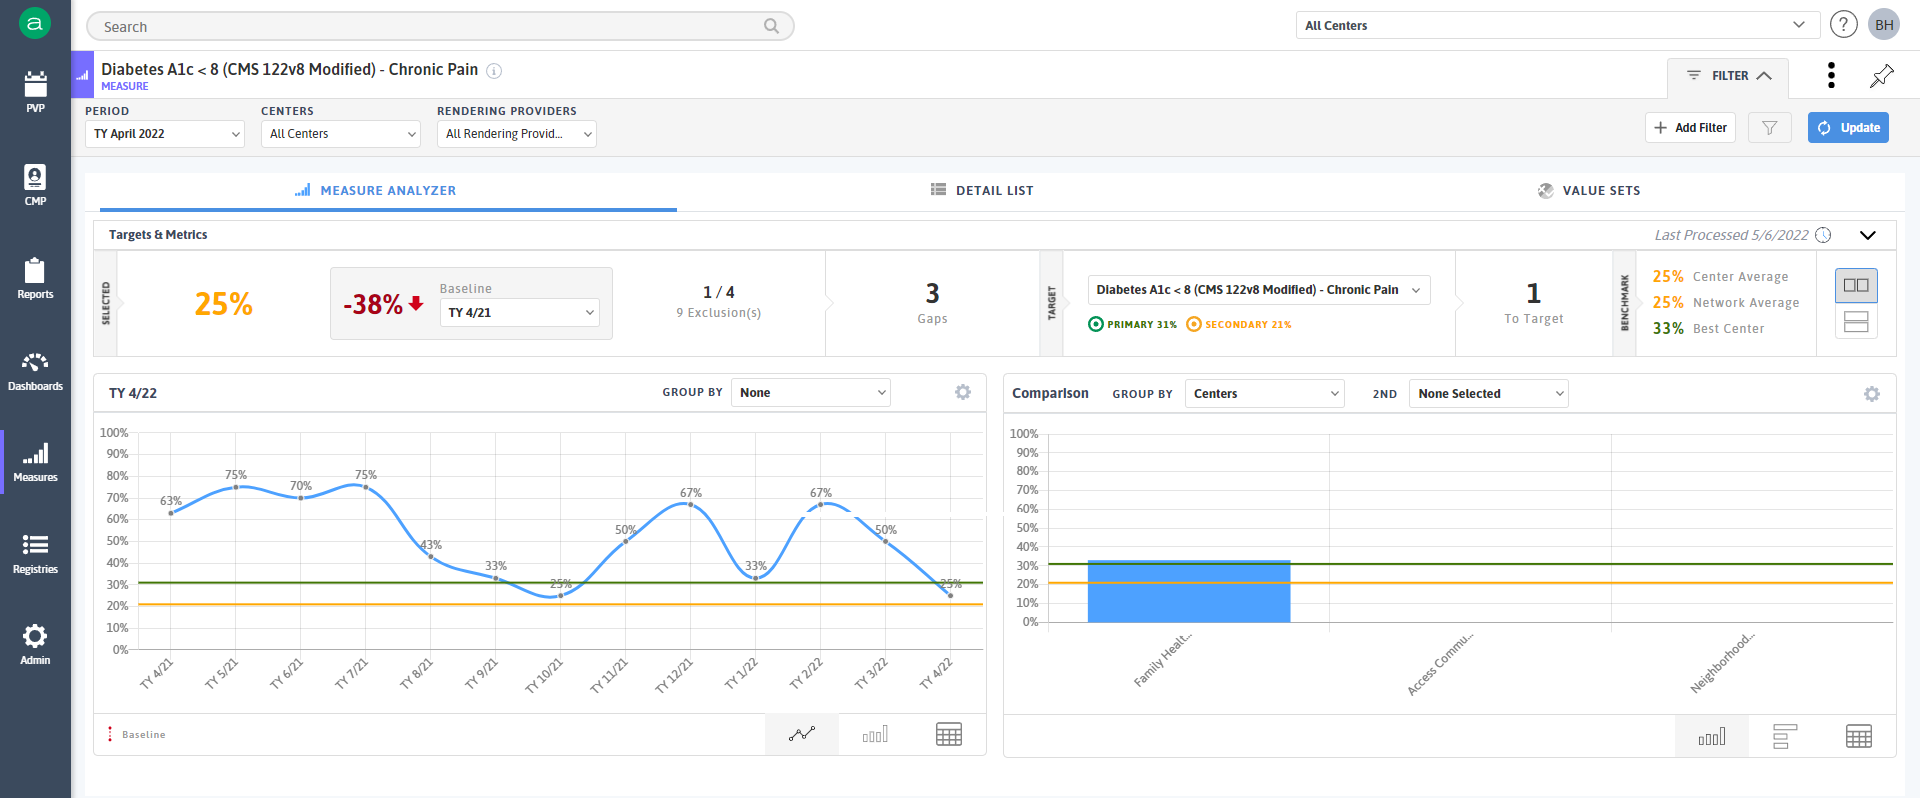1920x798 pixels.
Task: Switch to the Value Sets tab
Action: [1589, 190]
